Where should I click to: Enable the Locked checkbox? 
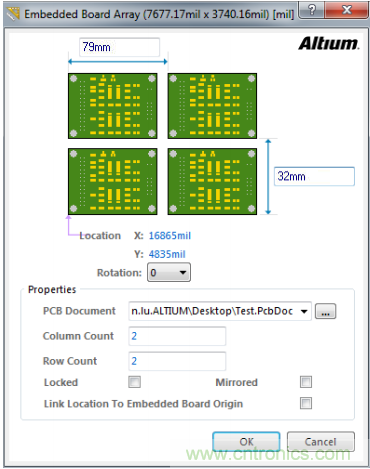click(135, 382)
